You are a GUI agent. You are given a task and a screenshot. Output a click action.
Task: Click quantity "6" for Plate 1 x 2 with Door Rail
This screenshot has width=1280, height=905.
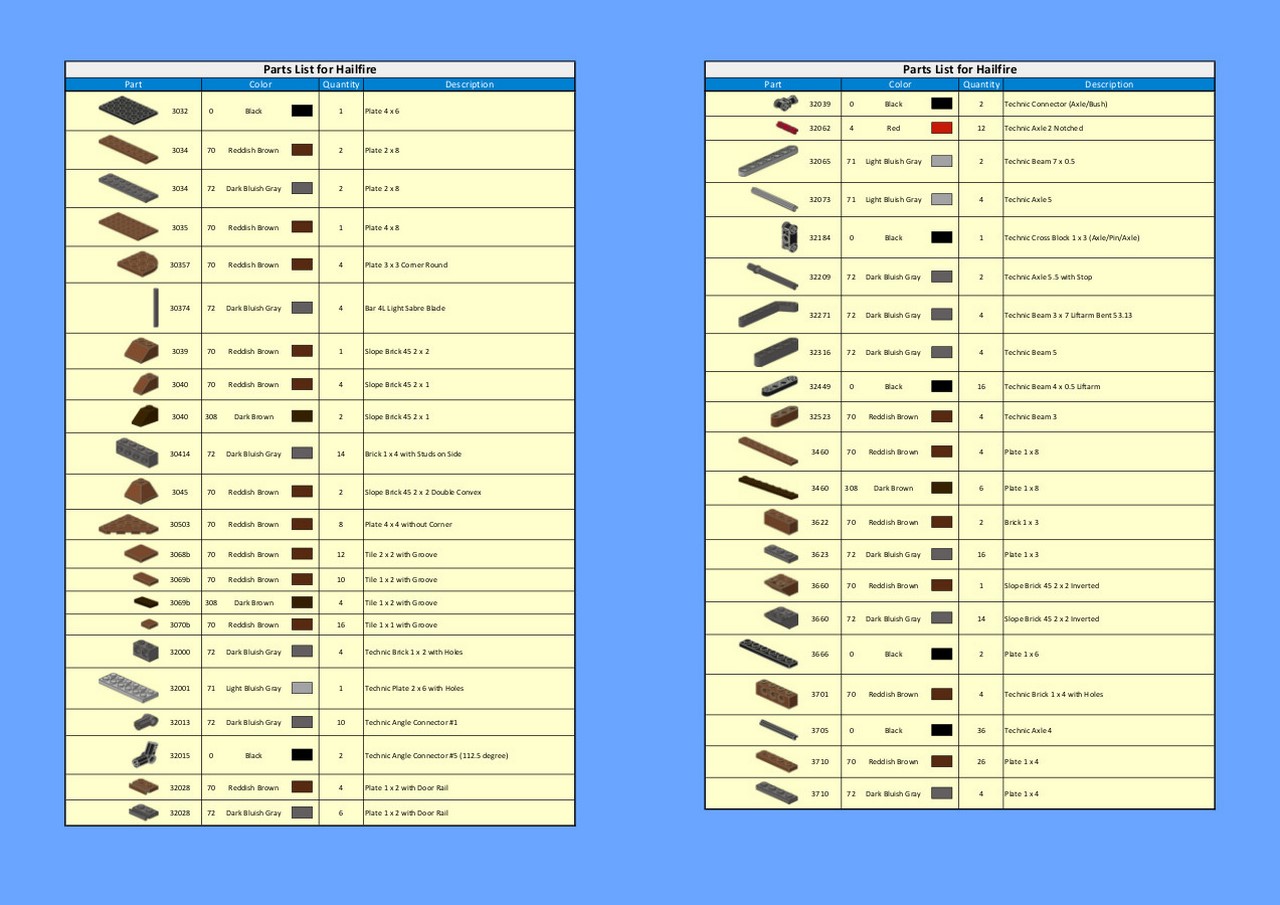341,813
